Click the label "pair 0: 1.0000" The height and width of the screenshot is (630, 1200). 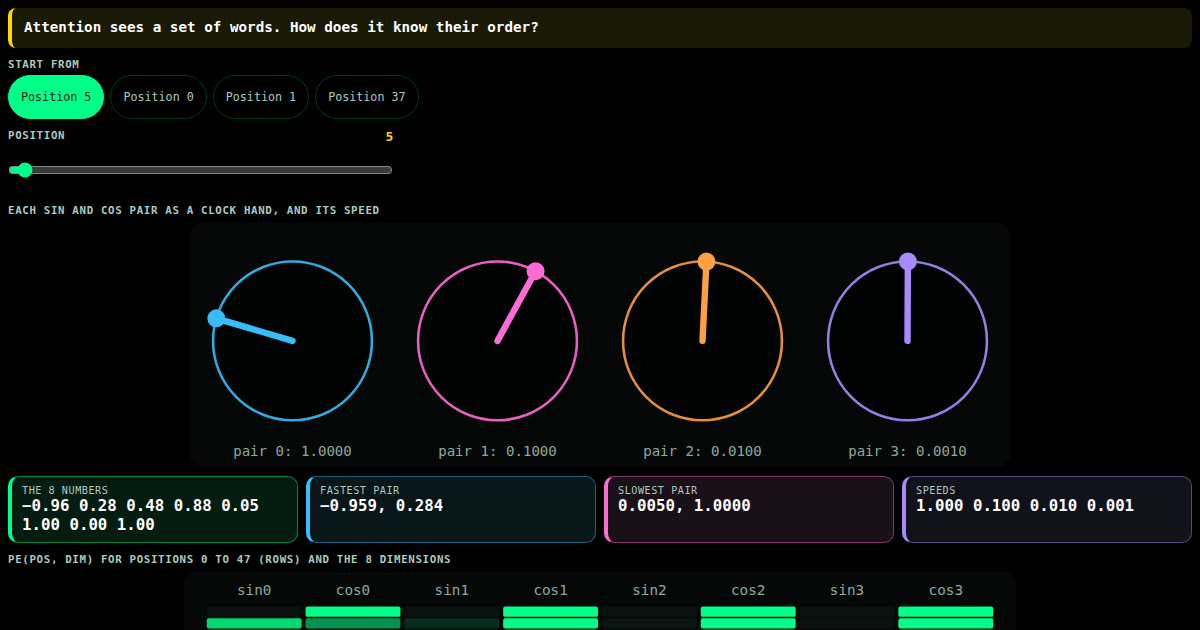click(x=293, y=451)
